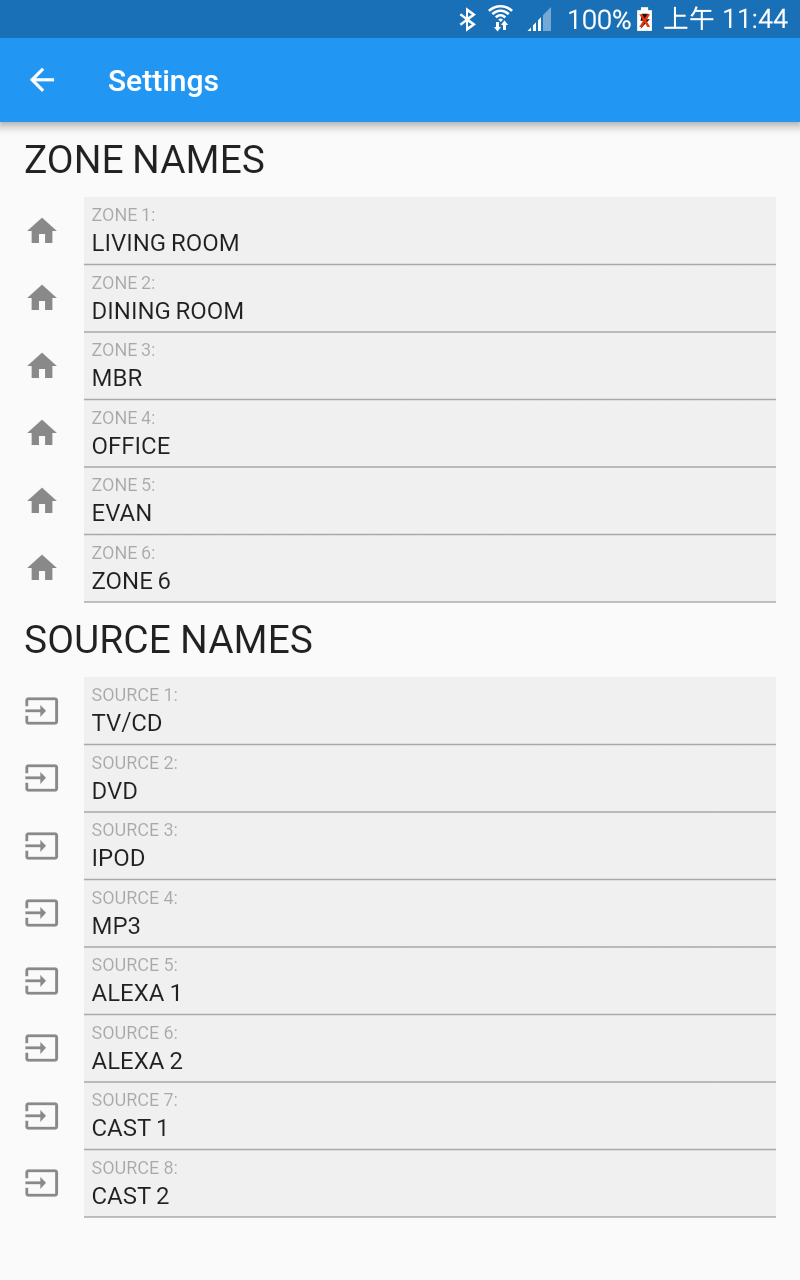
Task: Edit the Source 6 ALEXA 2 field
Action: tap(430, 1049)
